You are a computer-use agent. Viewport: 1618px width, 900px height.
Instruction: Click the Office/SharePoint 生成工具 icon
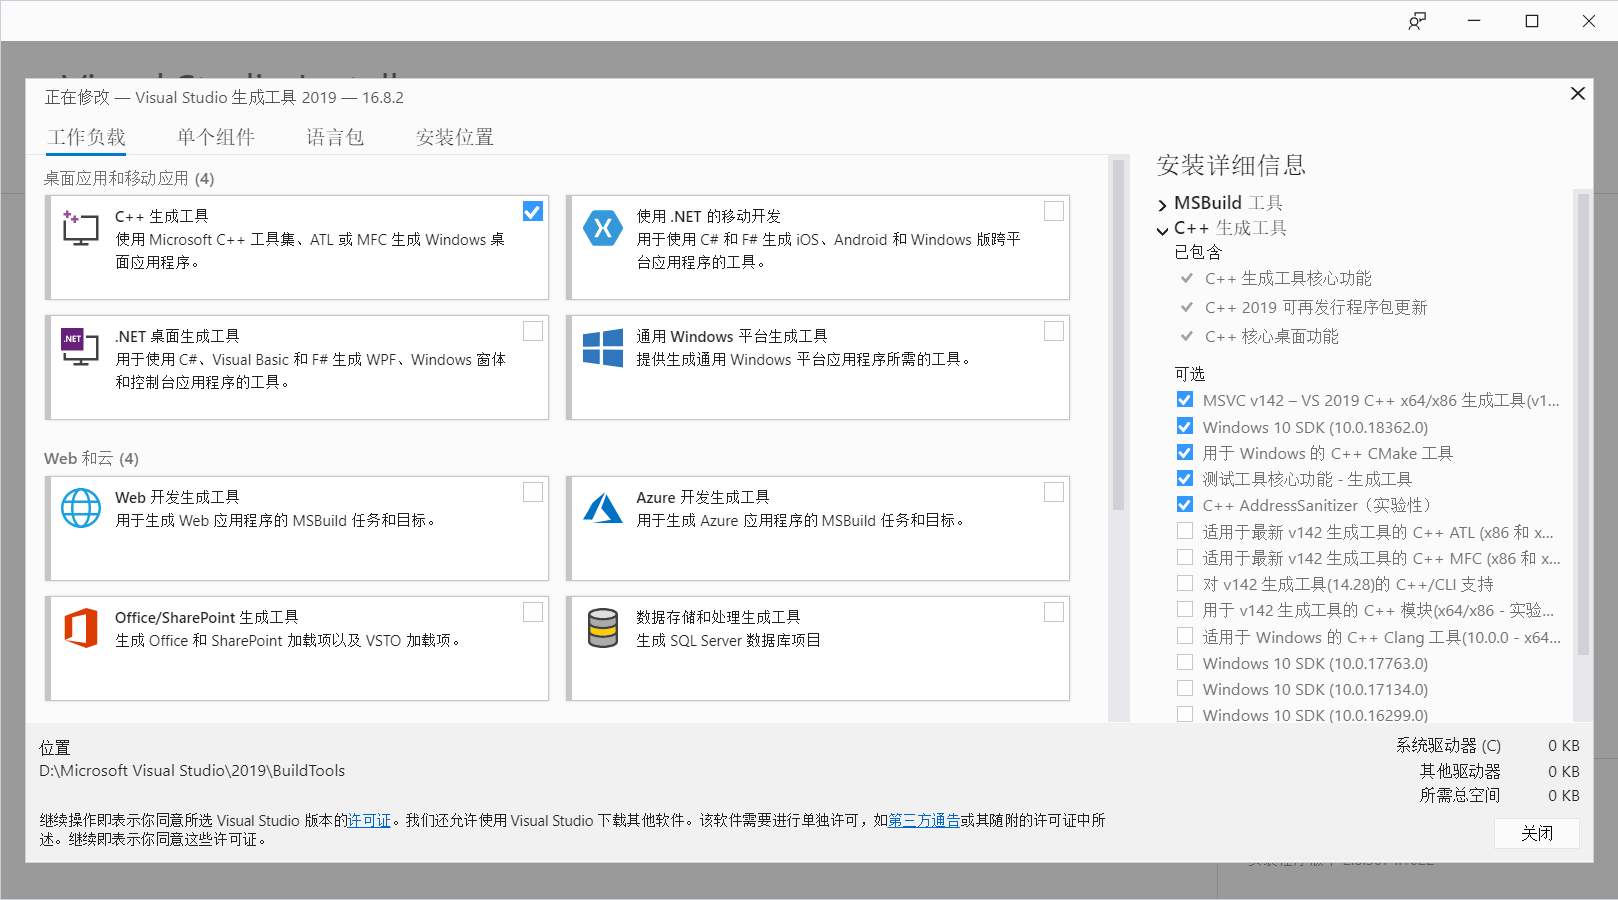click(x=80, y=629)
